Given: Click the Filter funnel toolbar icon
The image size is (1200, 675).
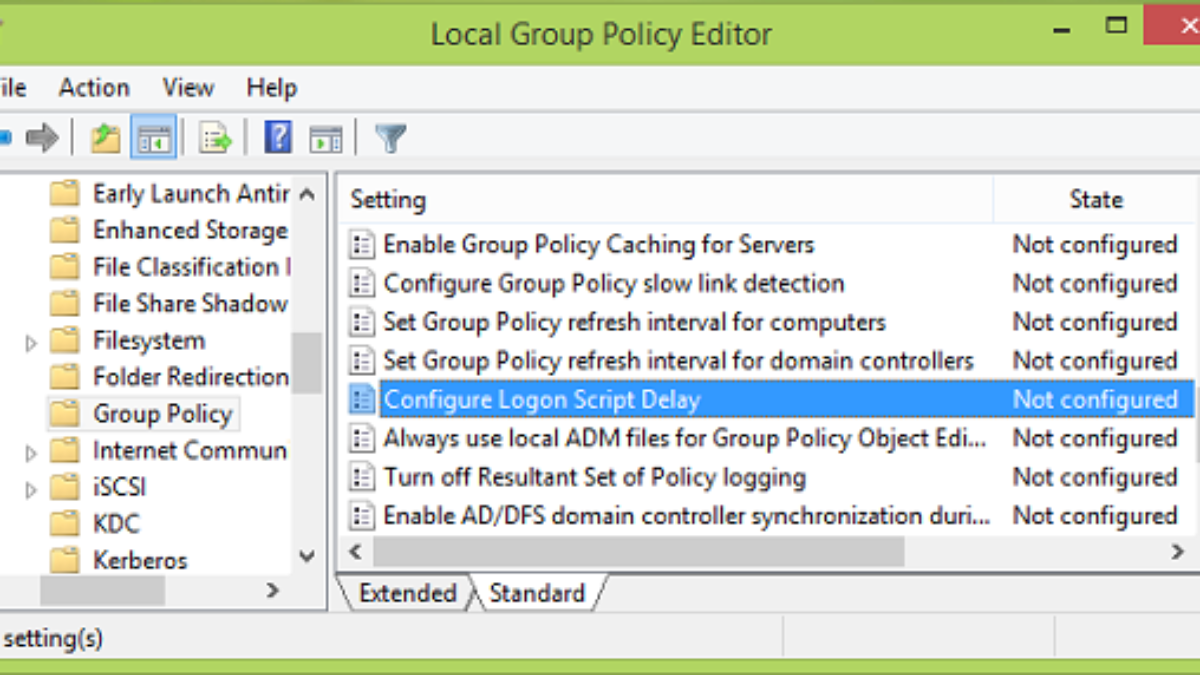Looking at the screenshot, I should pyautogui.click(x=390, y=138).
